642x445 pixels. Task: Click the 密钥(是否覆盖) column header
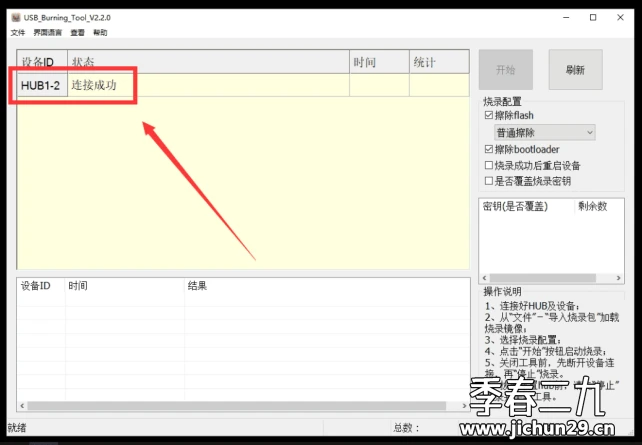(x=527, y=206)
